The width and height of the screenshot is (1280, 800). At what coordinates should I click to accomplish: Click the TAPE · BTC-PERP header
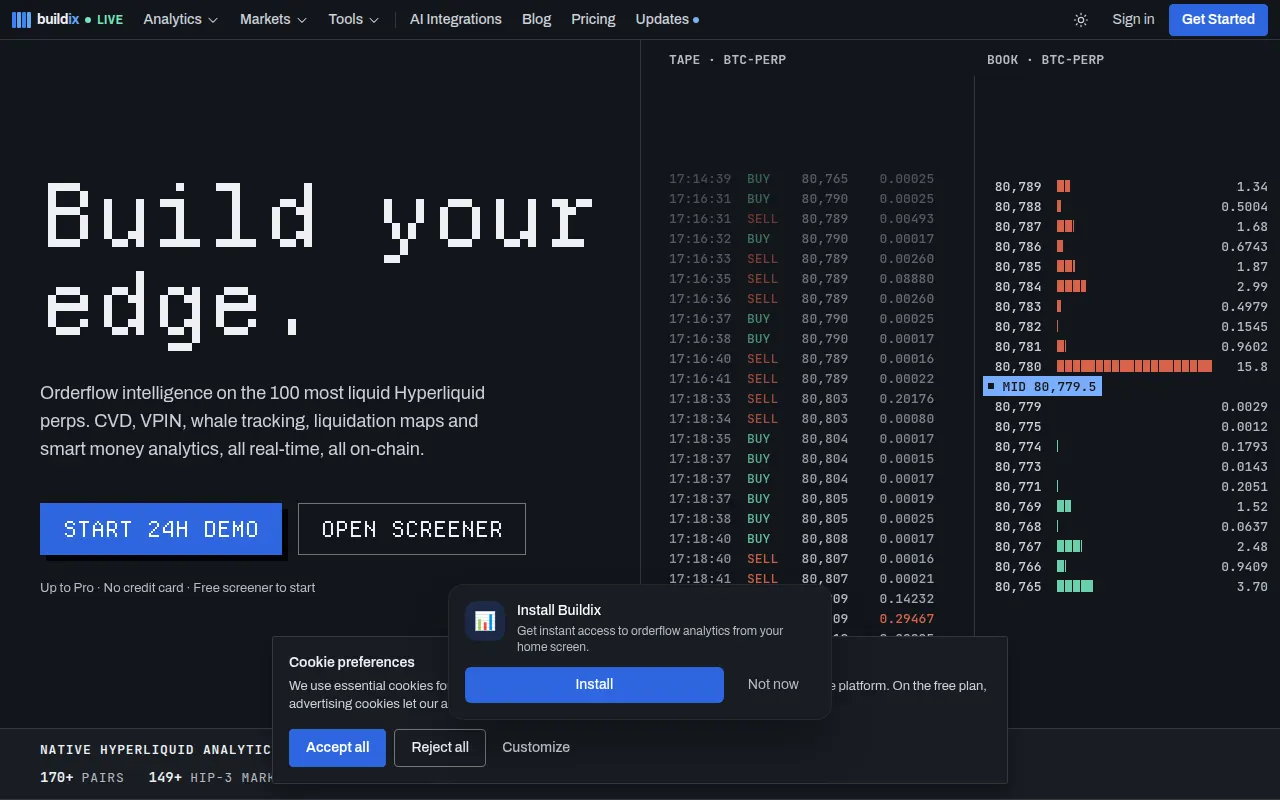(727, 60)
